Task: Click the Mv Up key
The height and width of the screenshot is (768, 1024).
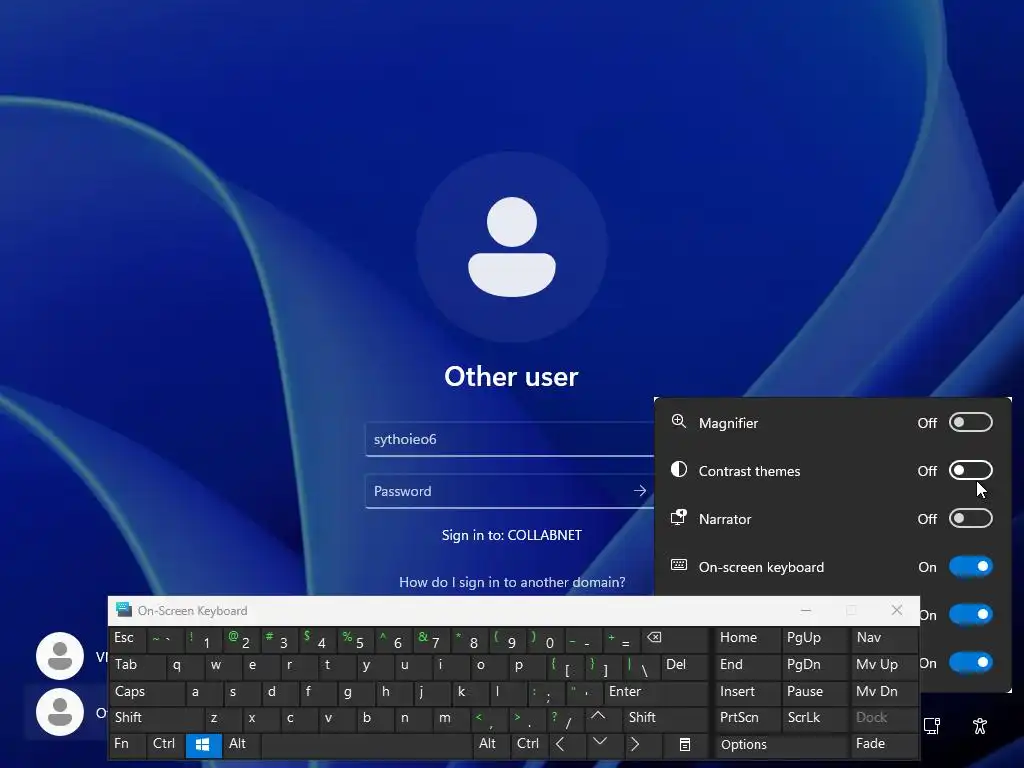Action: coord(884,666)
